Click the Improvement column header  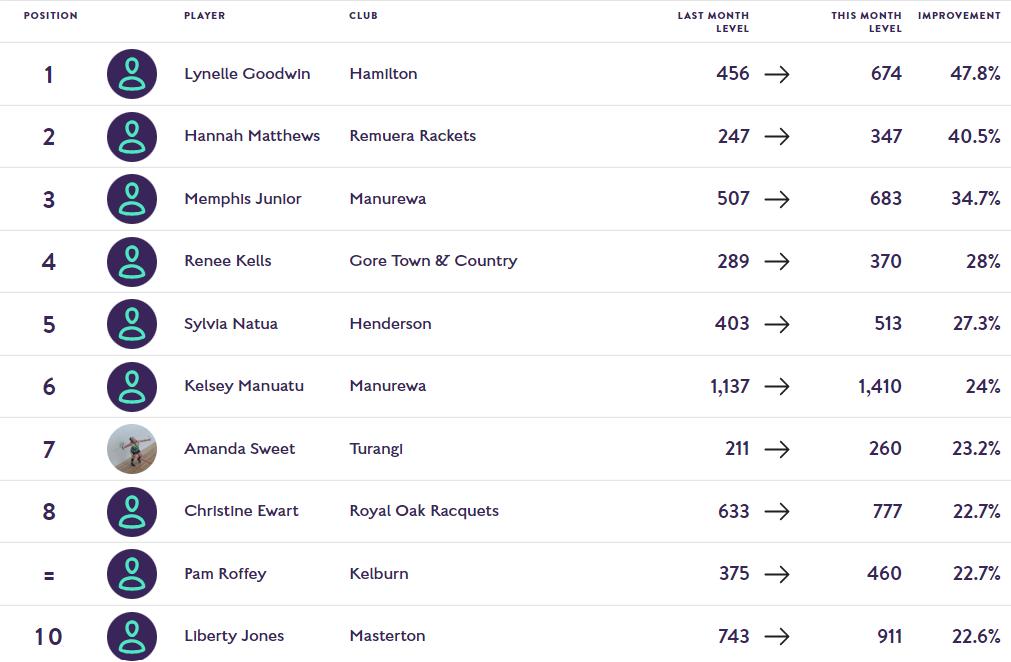(x=958, y=16)
